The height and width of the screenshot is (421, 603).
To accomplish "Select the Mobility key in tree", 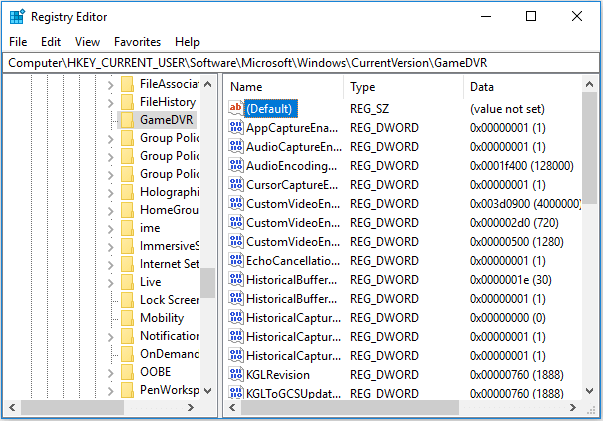I will (x=162, y=318).
